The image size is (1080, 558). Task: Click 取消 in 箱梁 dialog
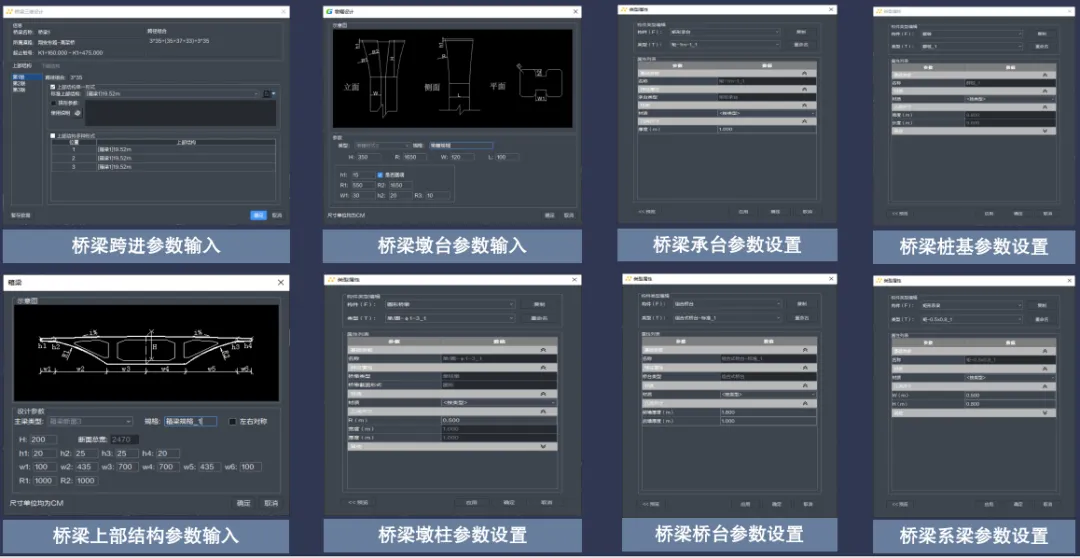pos(271,503)
